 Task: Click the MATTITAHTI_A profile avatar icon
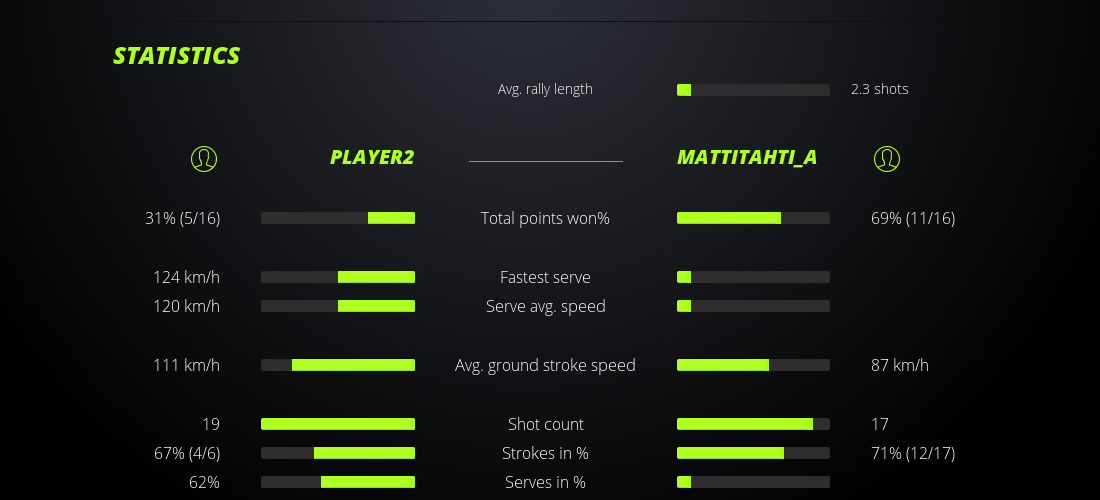pyautogui.click(x=886, y=158)
